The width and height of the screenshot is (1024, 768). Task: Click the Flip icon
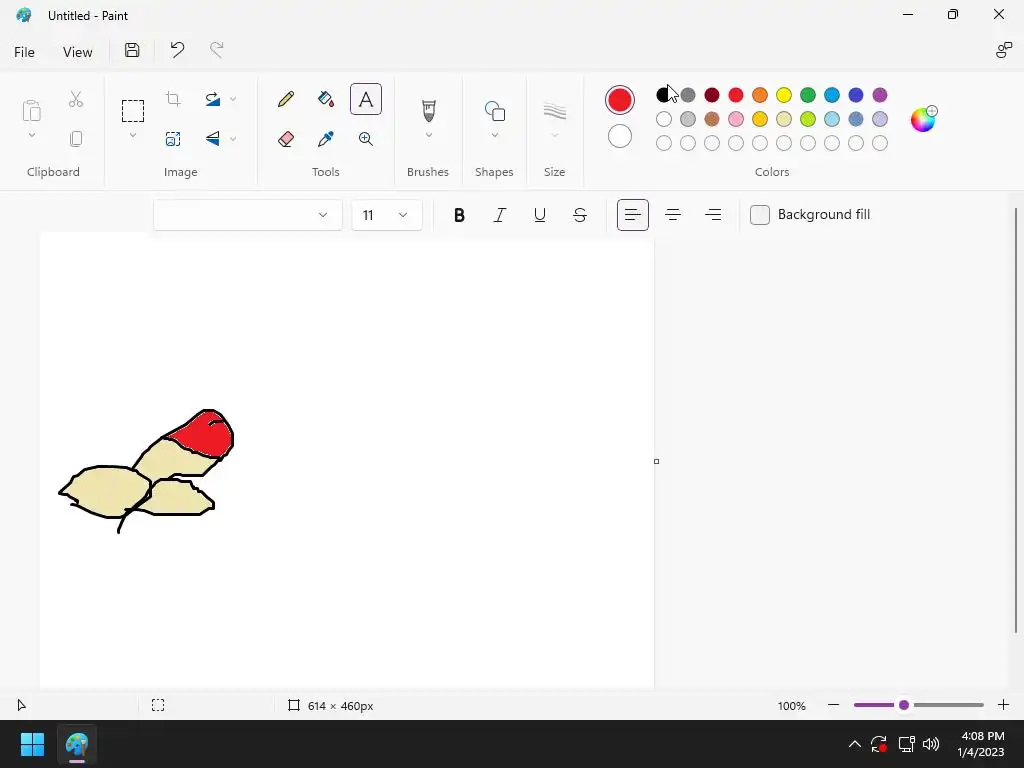pyautogui.click(x=213, y=138)
